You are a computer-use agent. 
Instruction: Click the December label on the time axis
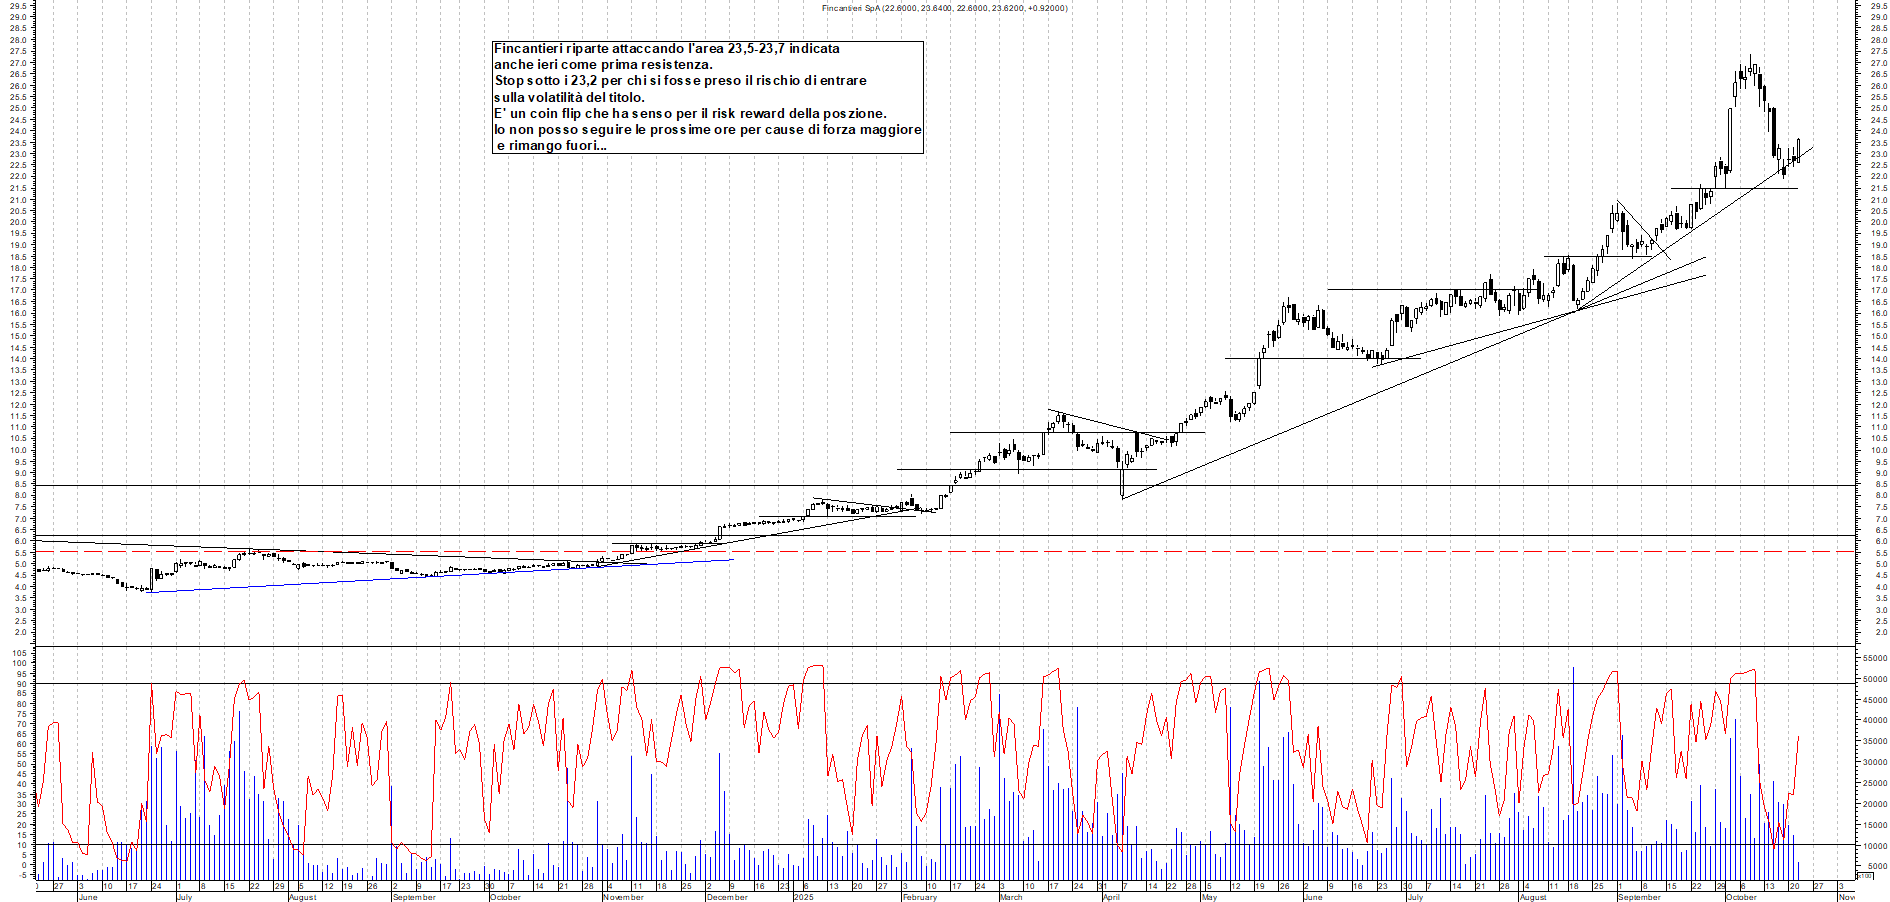[727, 897]
